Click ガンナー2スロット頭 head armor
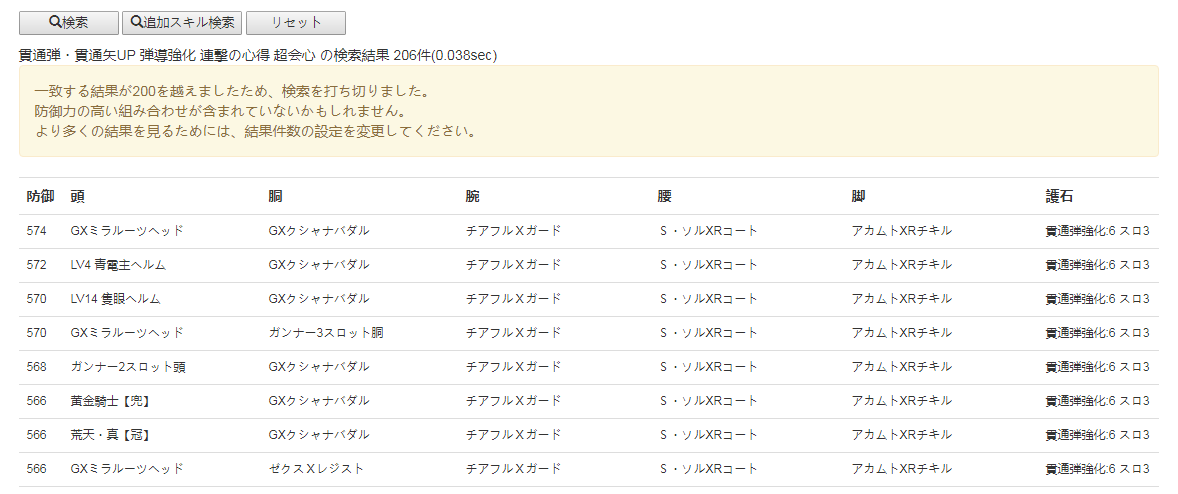1178x494 pixels. click(128, 367)
